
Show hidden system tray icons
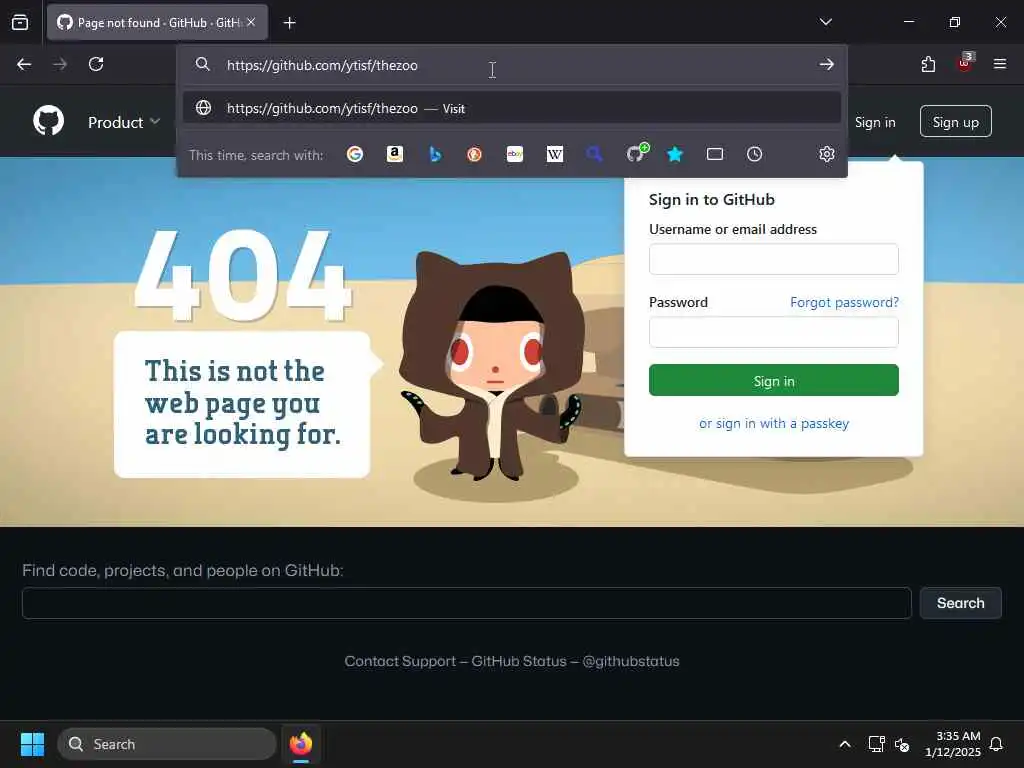[x=844, y=744]
